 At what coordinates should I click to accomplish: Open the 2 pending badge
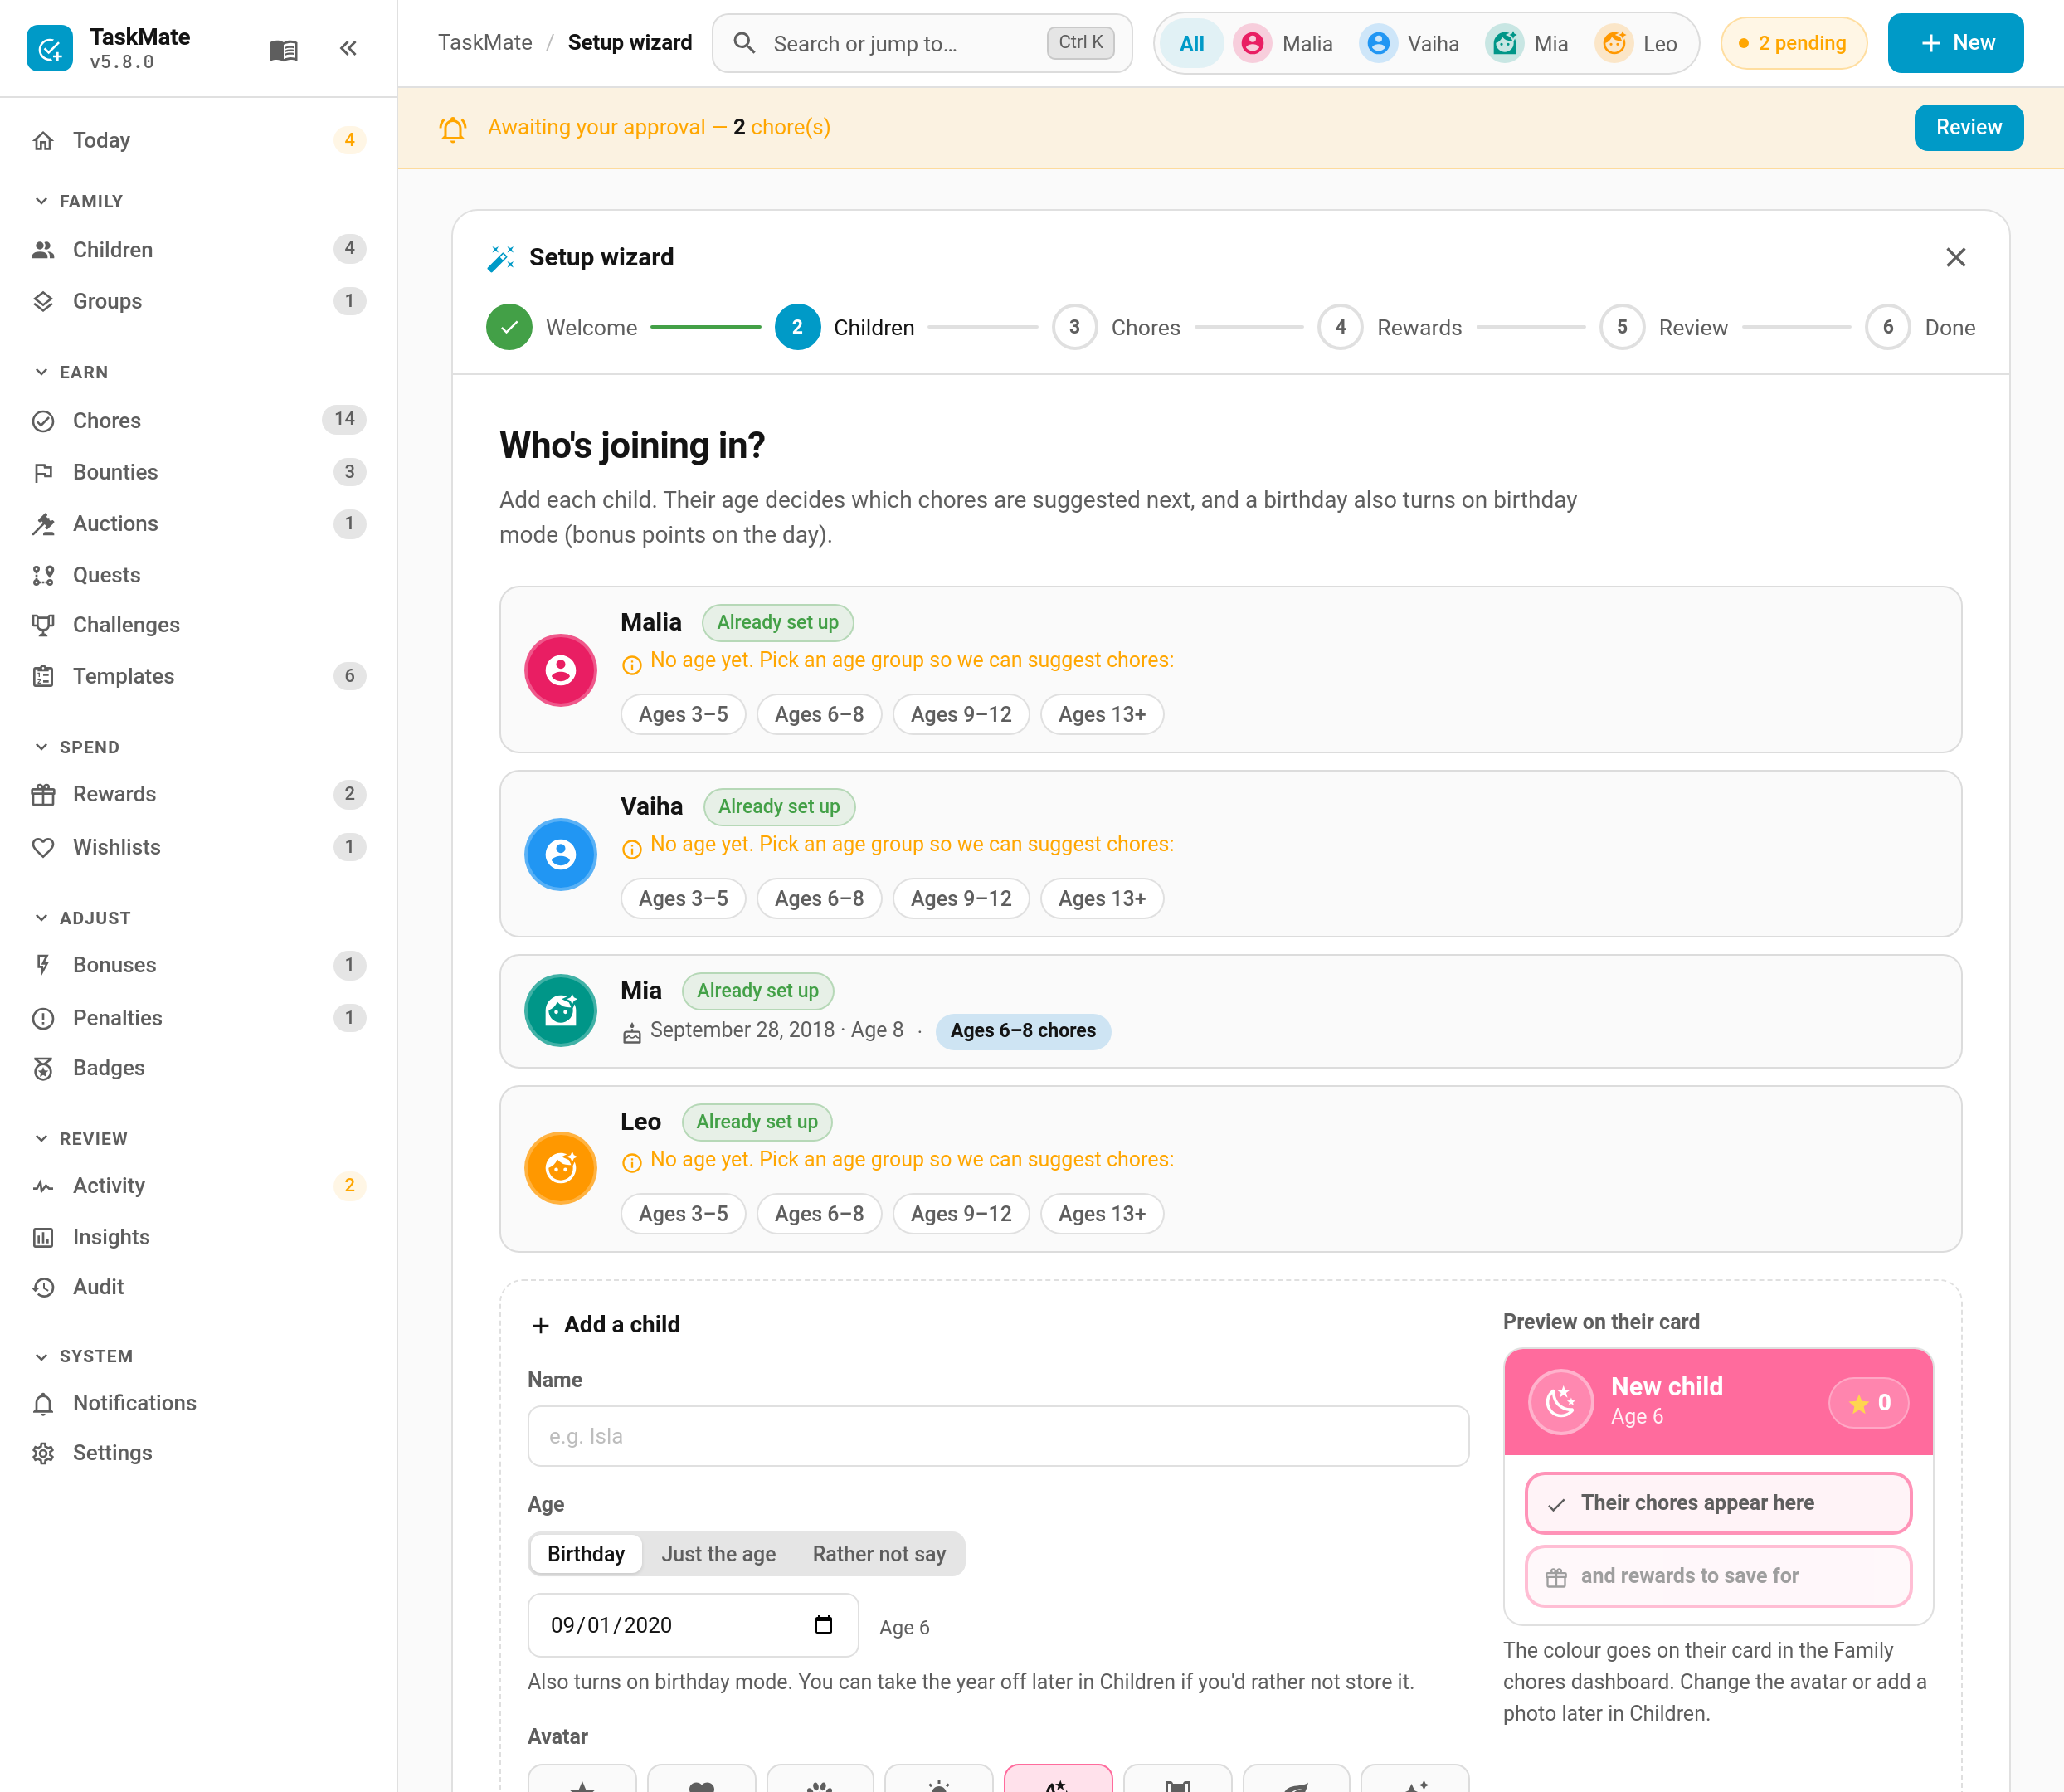1793,43
